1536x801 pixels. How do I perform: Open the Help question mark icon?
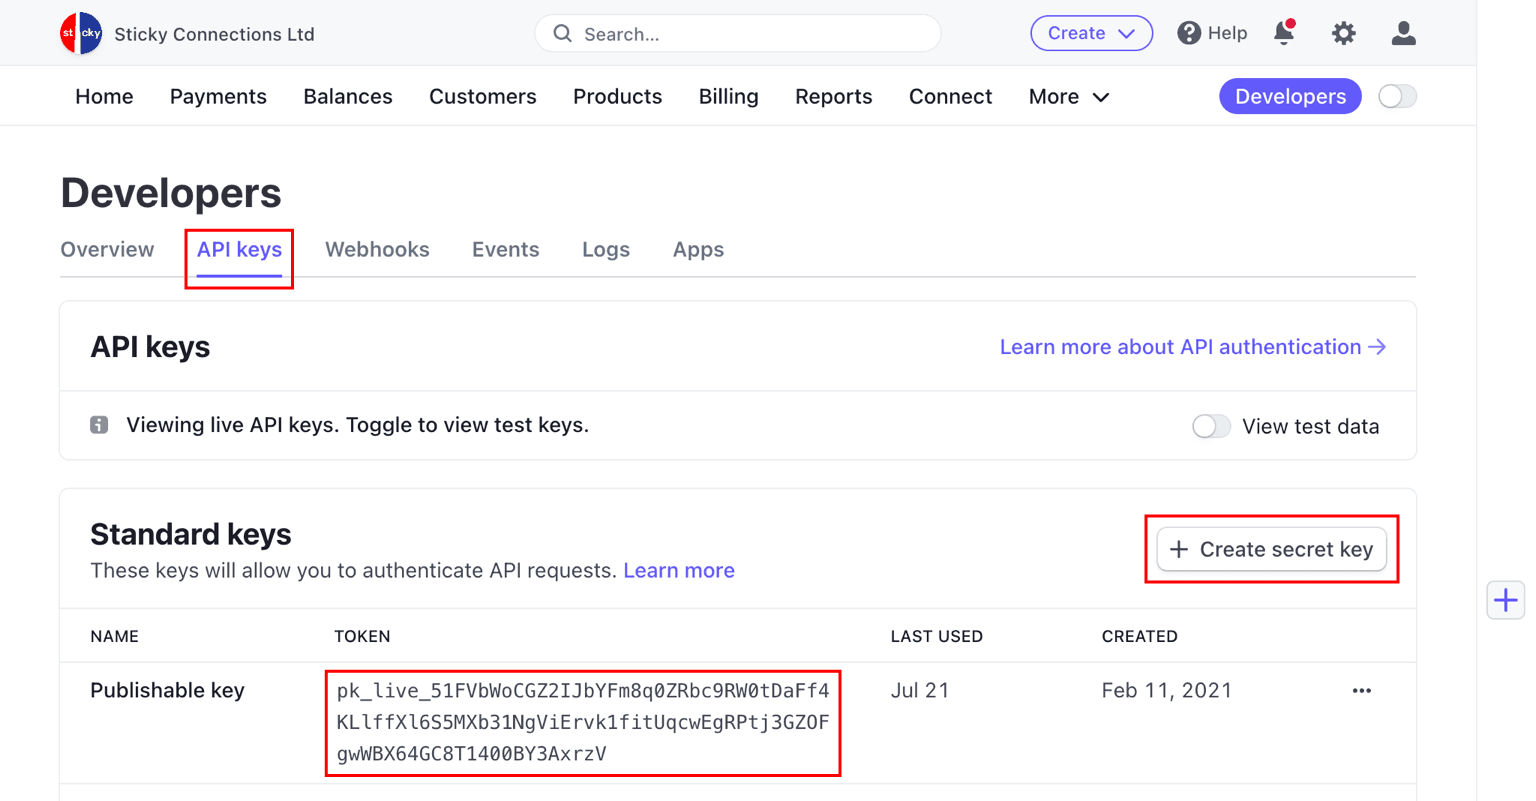click(1189, 33)
